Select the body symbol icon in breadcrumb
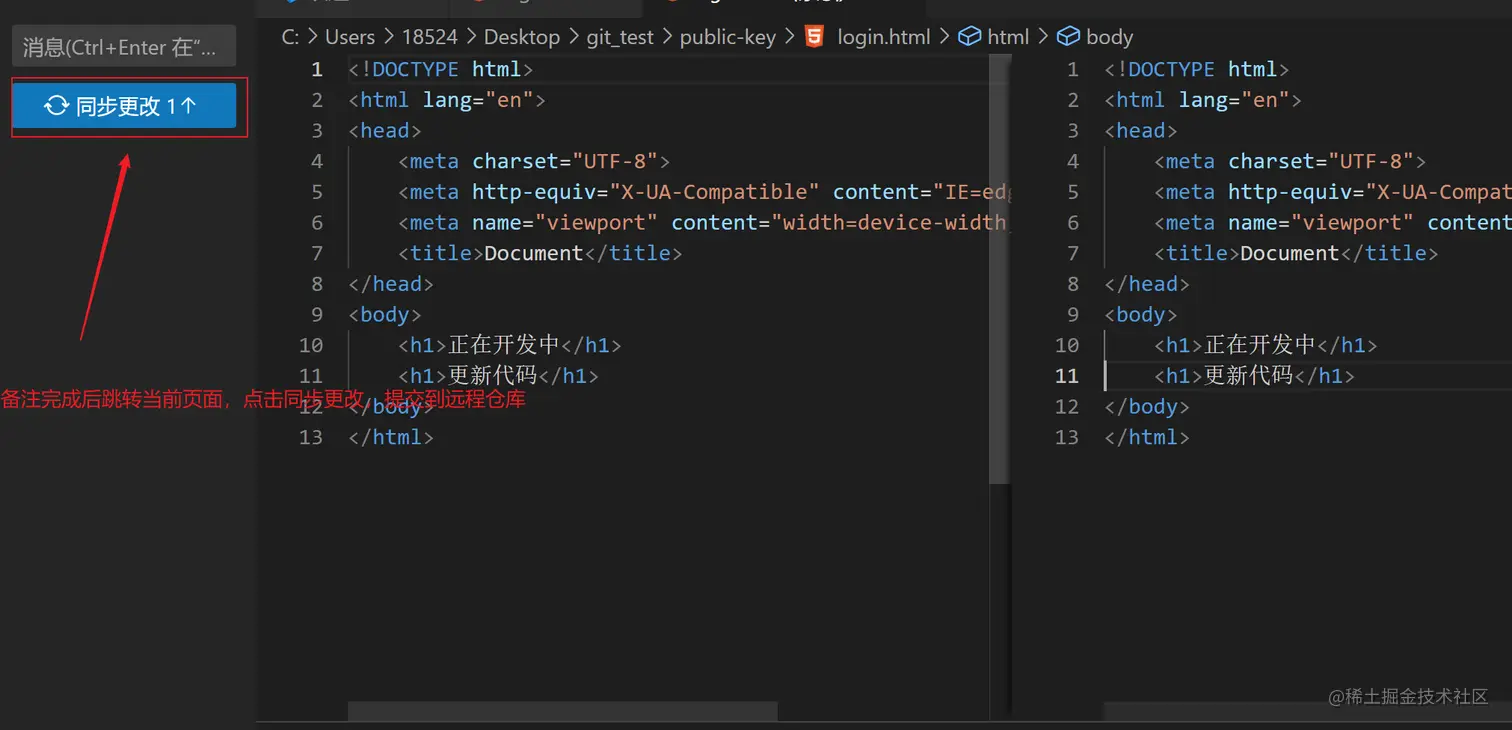1512x730 pixels. tap(1068, 37)
